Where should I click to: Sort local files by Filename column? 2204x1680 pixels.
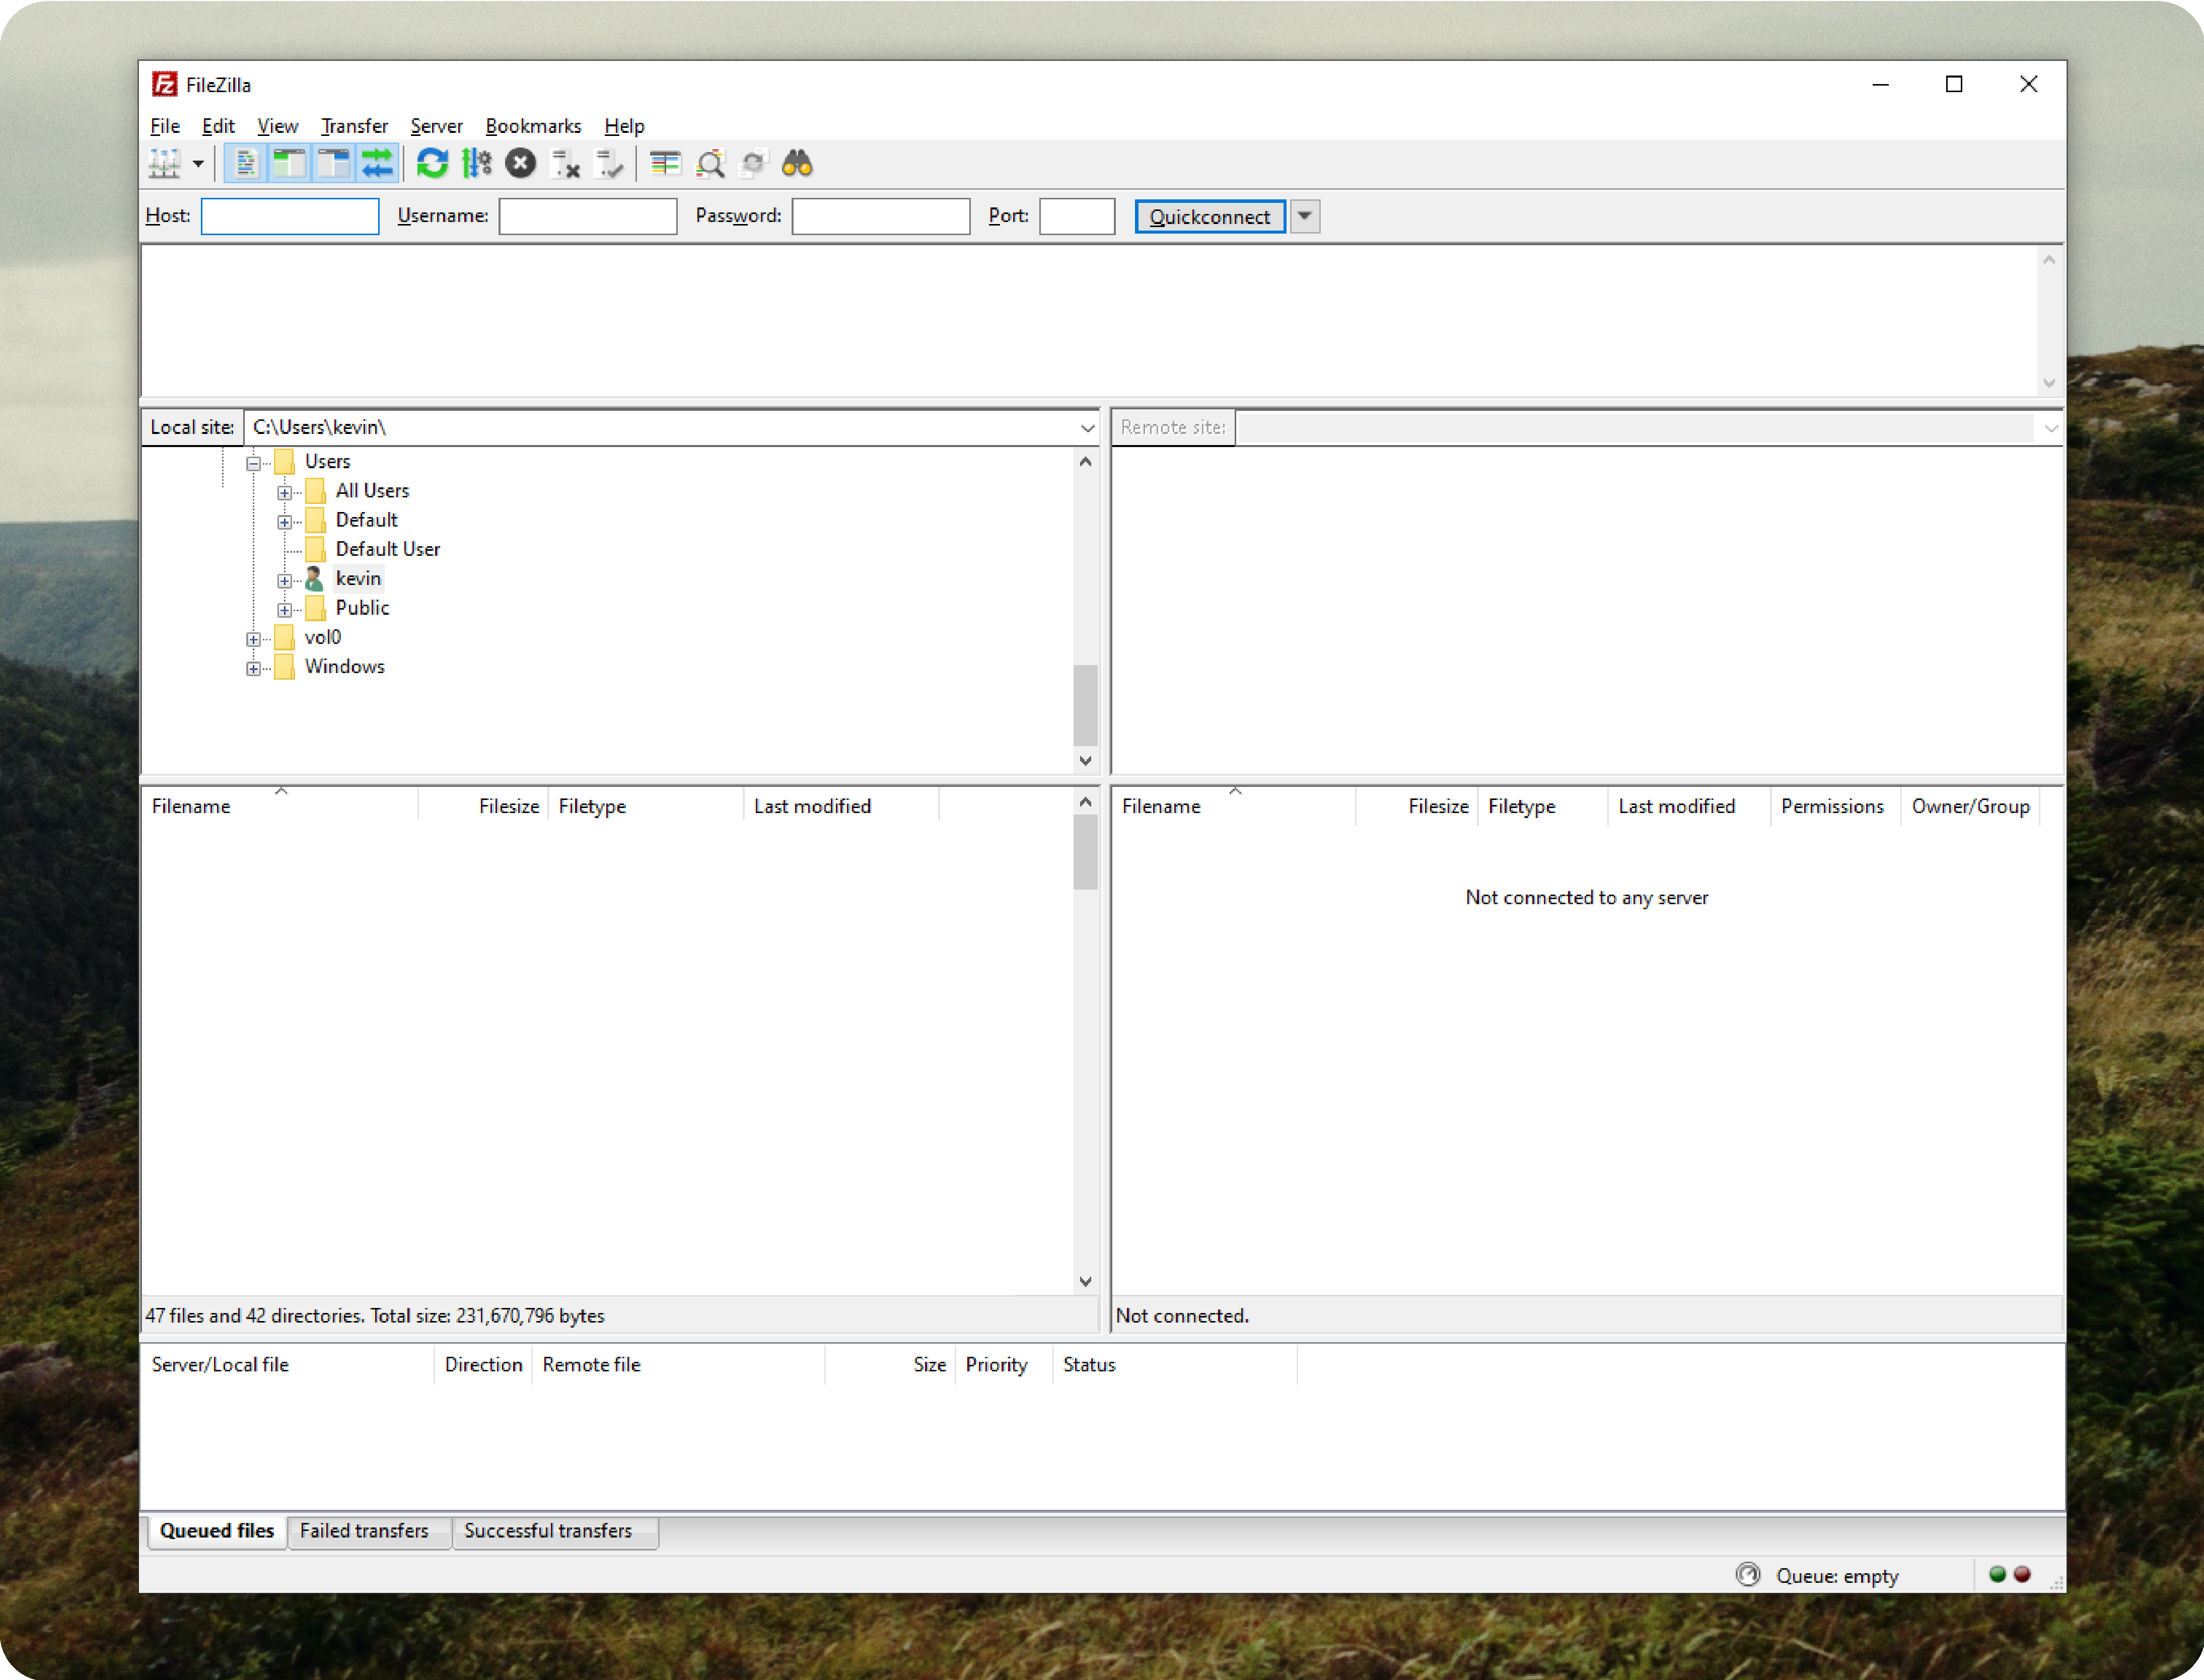(x=280, y=806)
